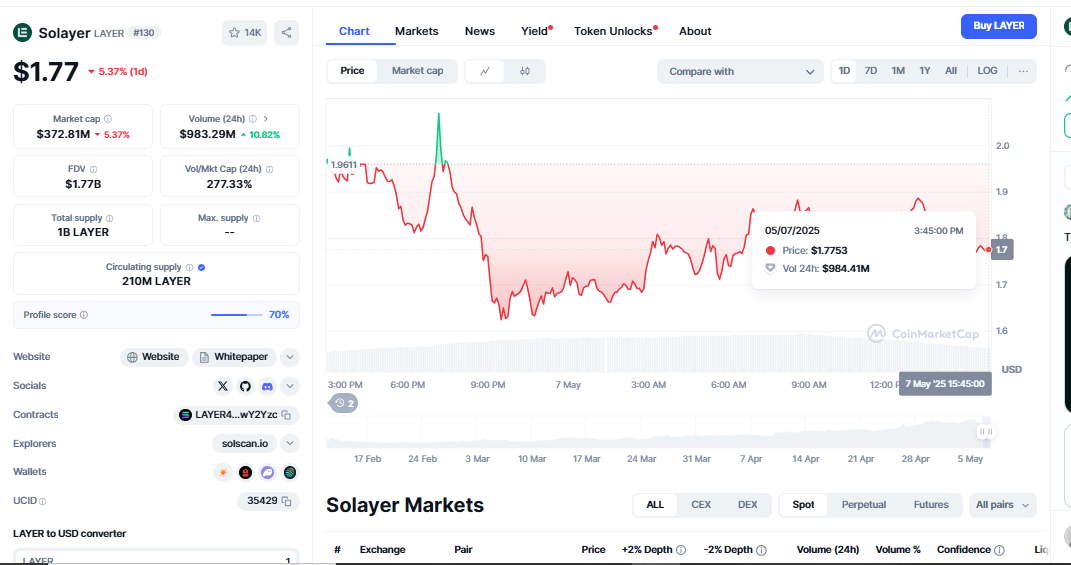Set chart range to All

pos(951,71)
